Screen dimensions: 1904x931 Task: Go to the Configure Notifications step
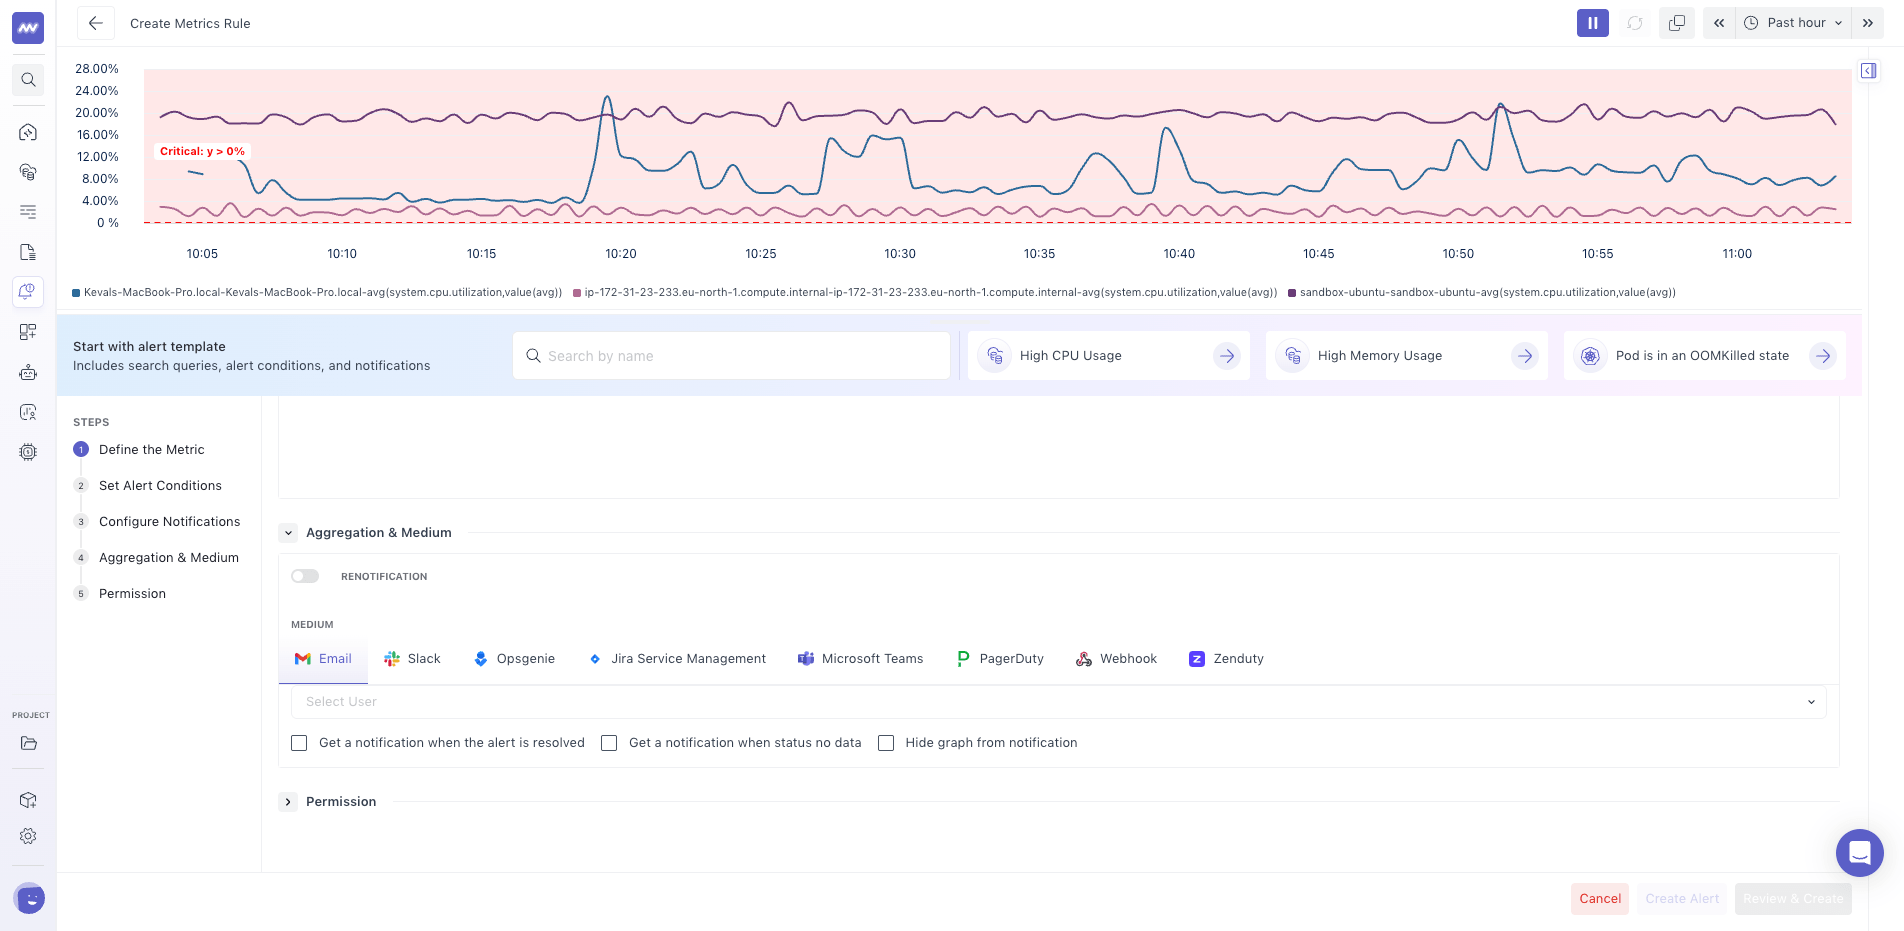coord(169,522)
